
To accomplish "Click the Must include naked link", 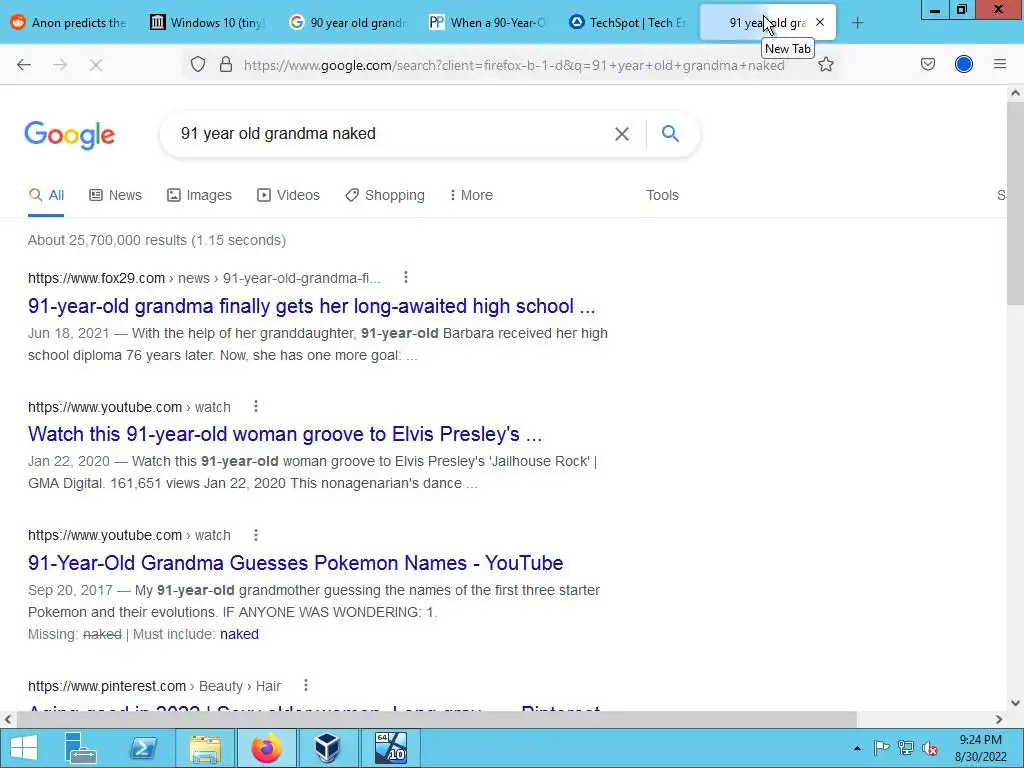I will coord(239,634).
